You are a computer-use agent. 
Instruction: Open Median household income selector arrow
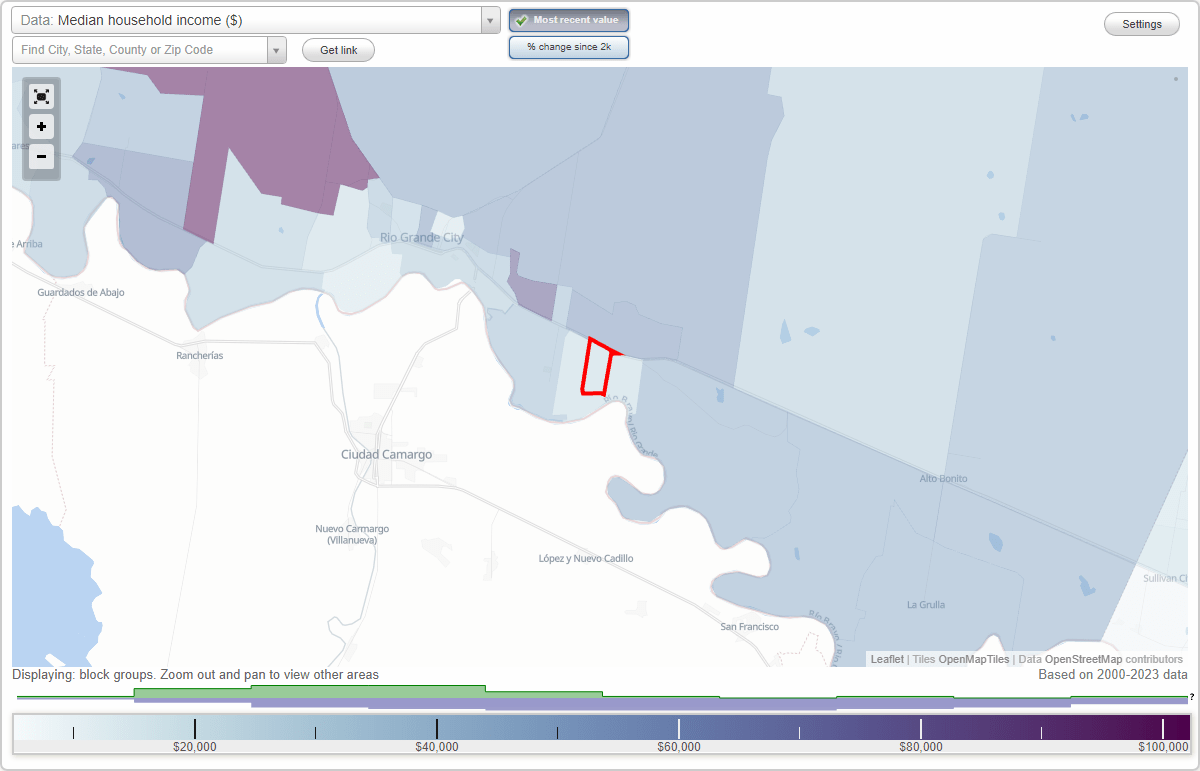489,20
